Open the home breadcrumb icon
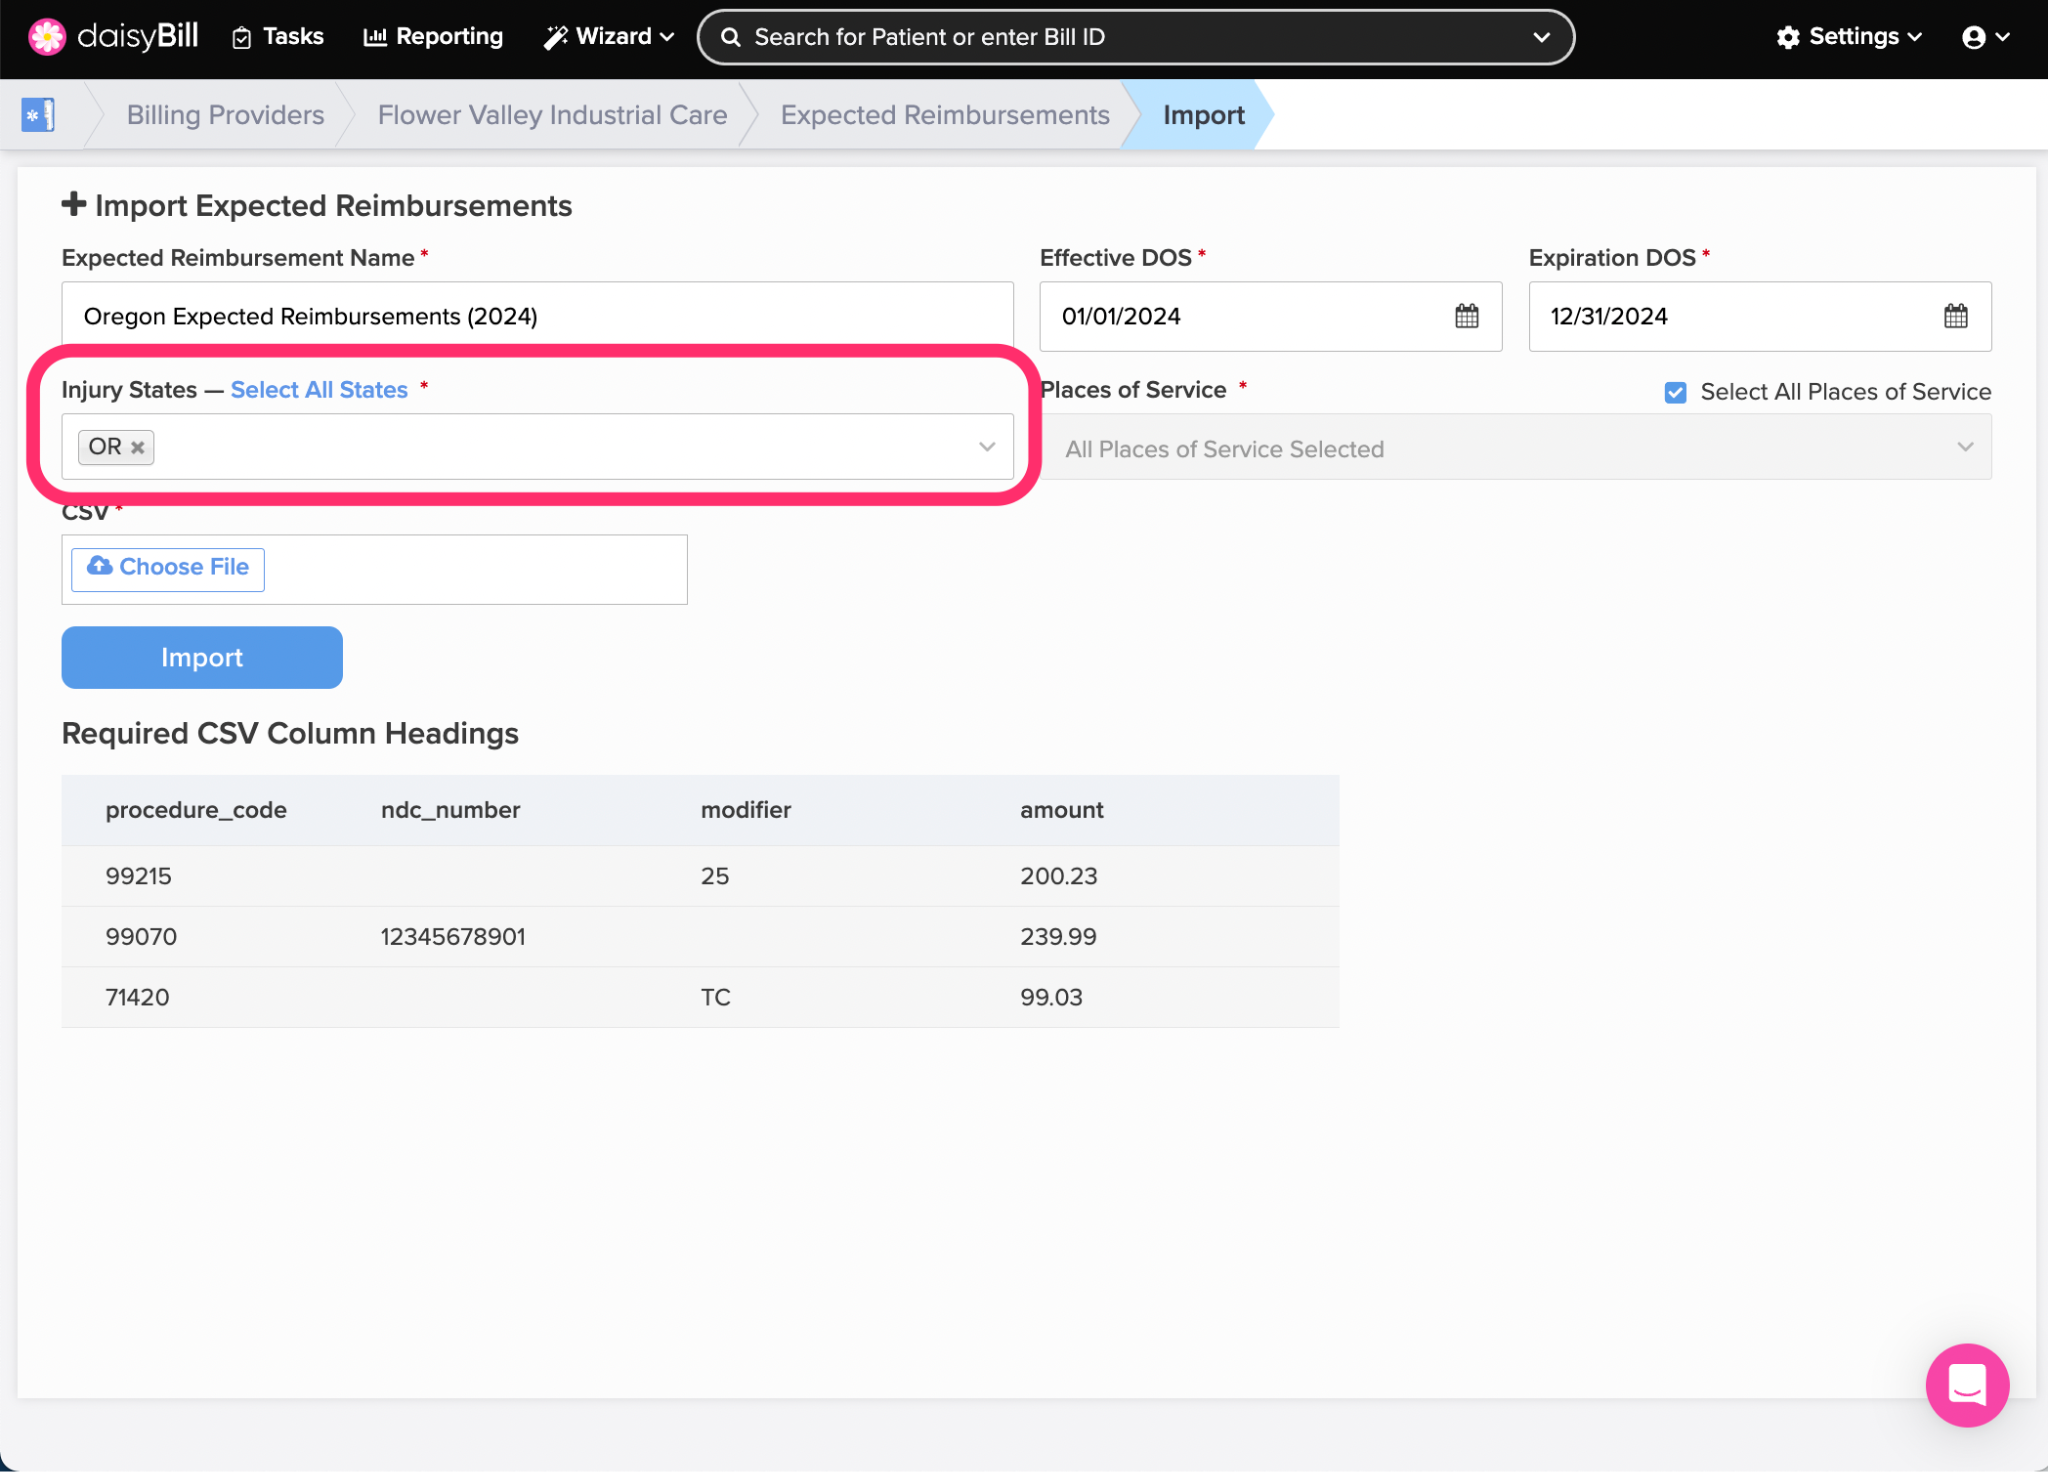Image resolution: width=2048 pixels, height=1472 pixels. coord(38,115)
